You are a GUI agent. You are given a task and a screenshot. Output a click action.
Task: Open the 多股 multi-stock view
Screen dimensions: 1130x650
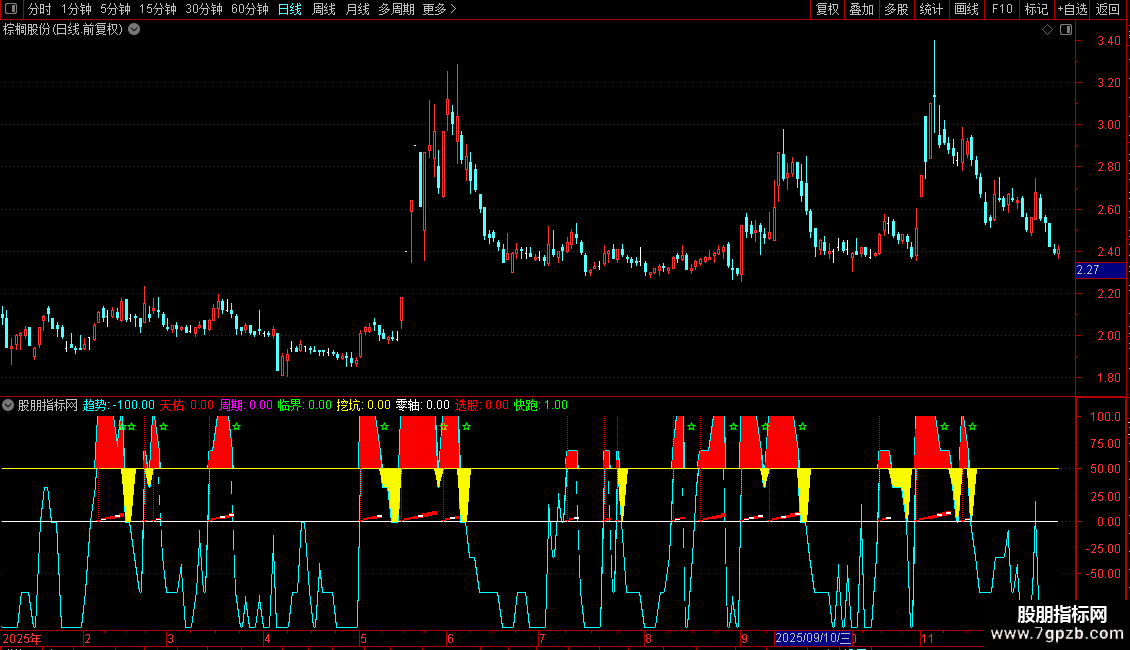click(896, 9)
